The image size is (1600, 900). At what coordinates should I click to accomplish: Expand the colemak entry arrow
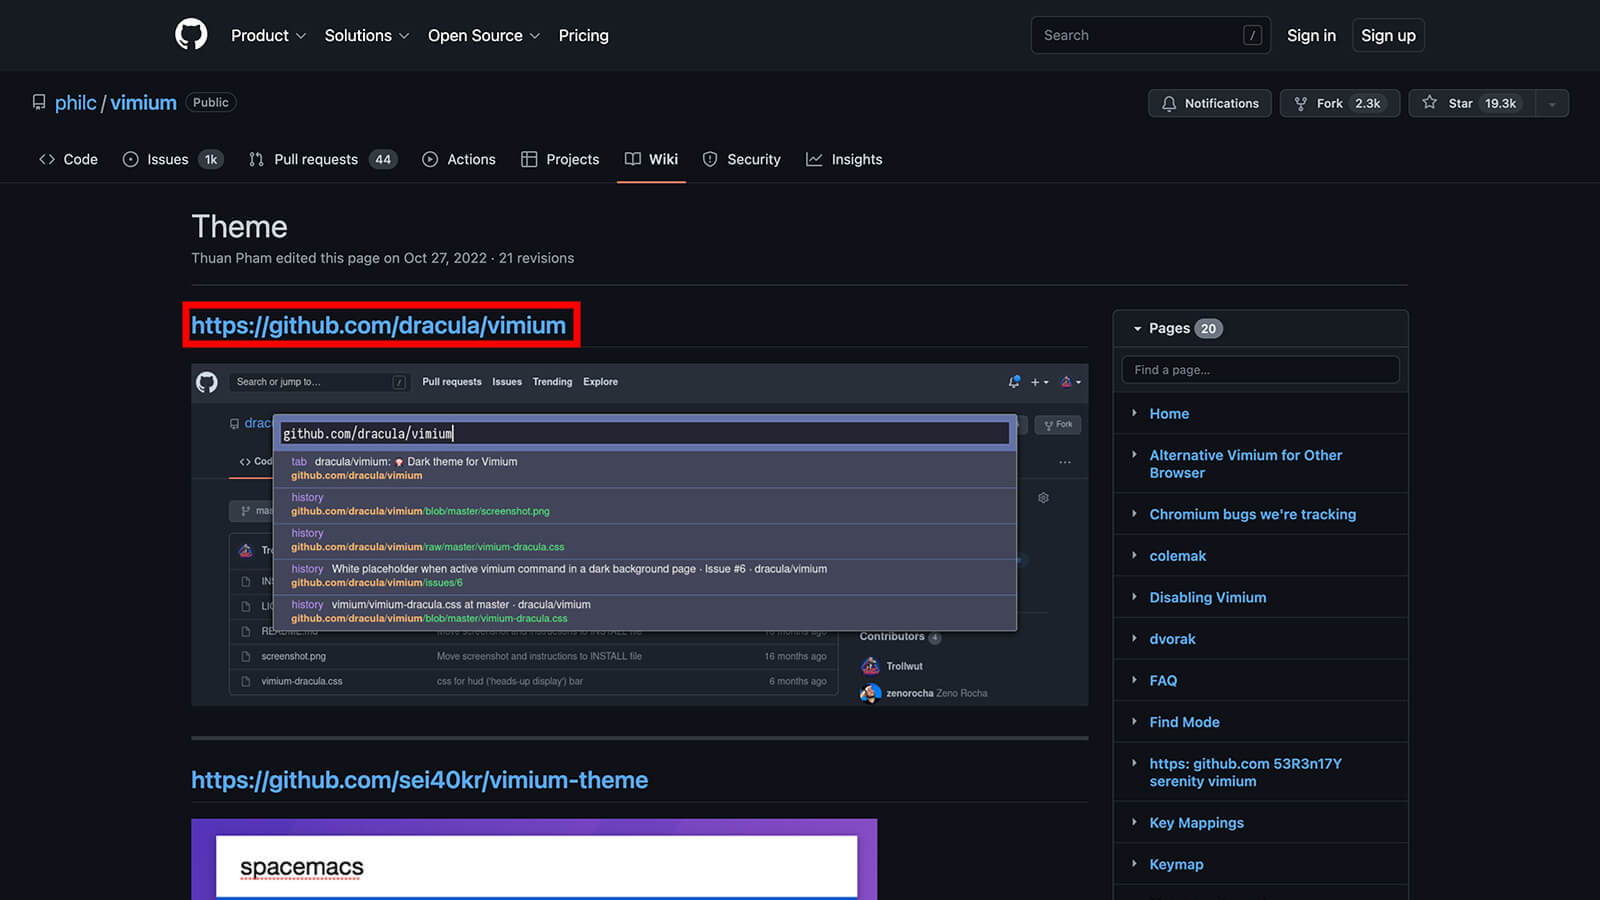click(x=1134, y=555)
